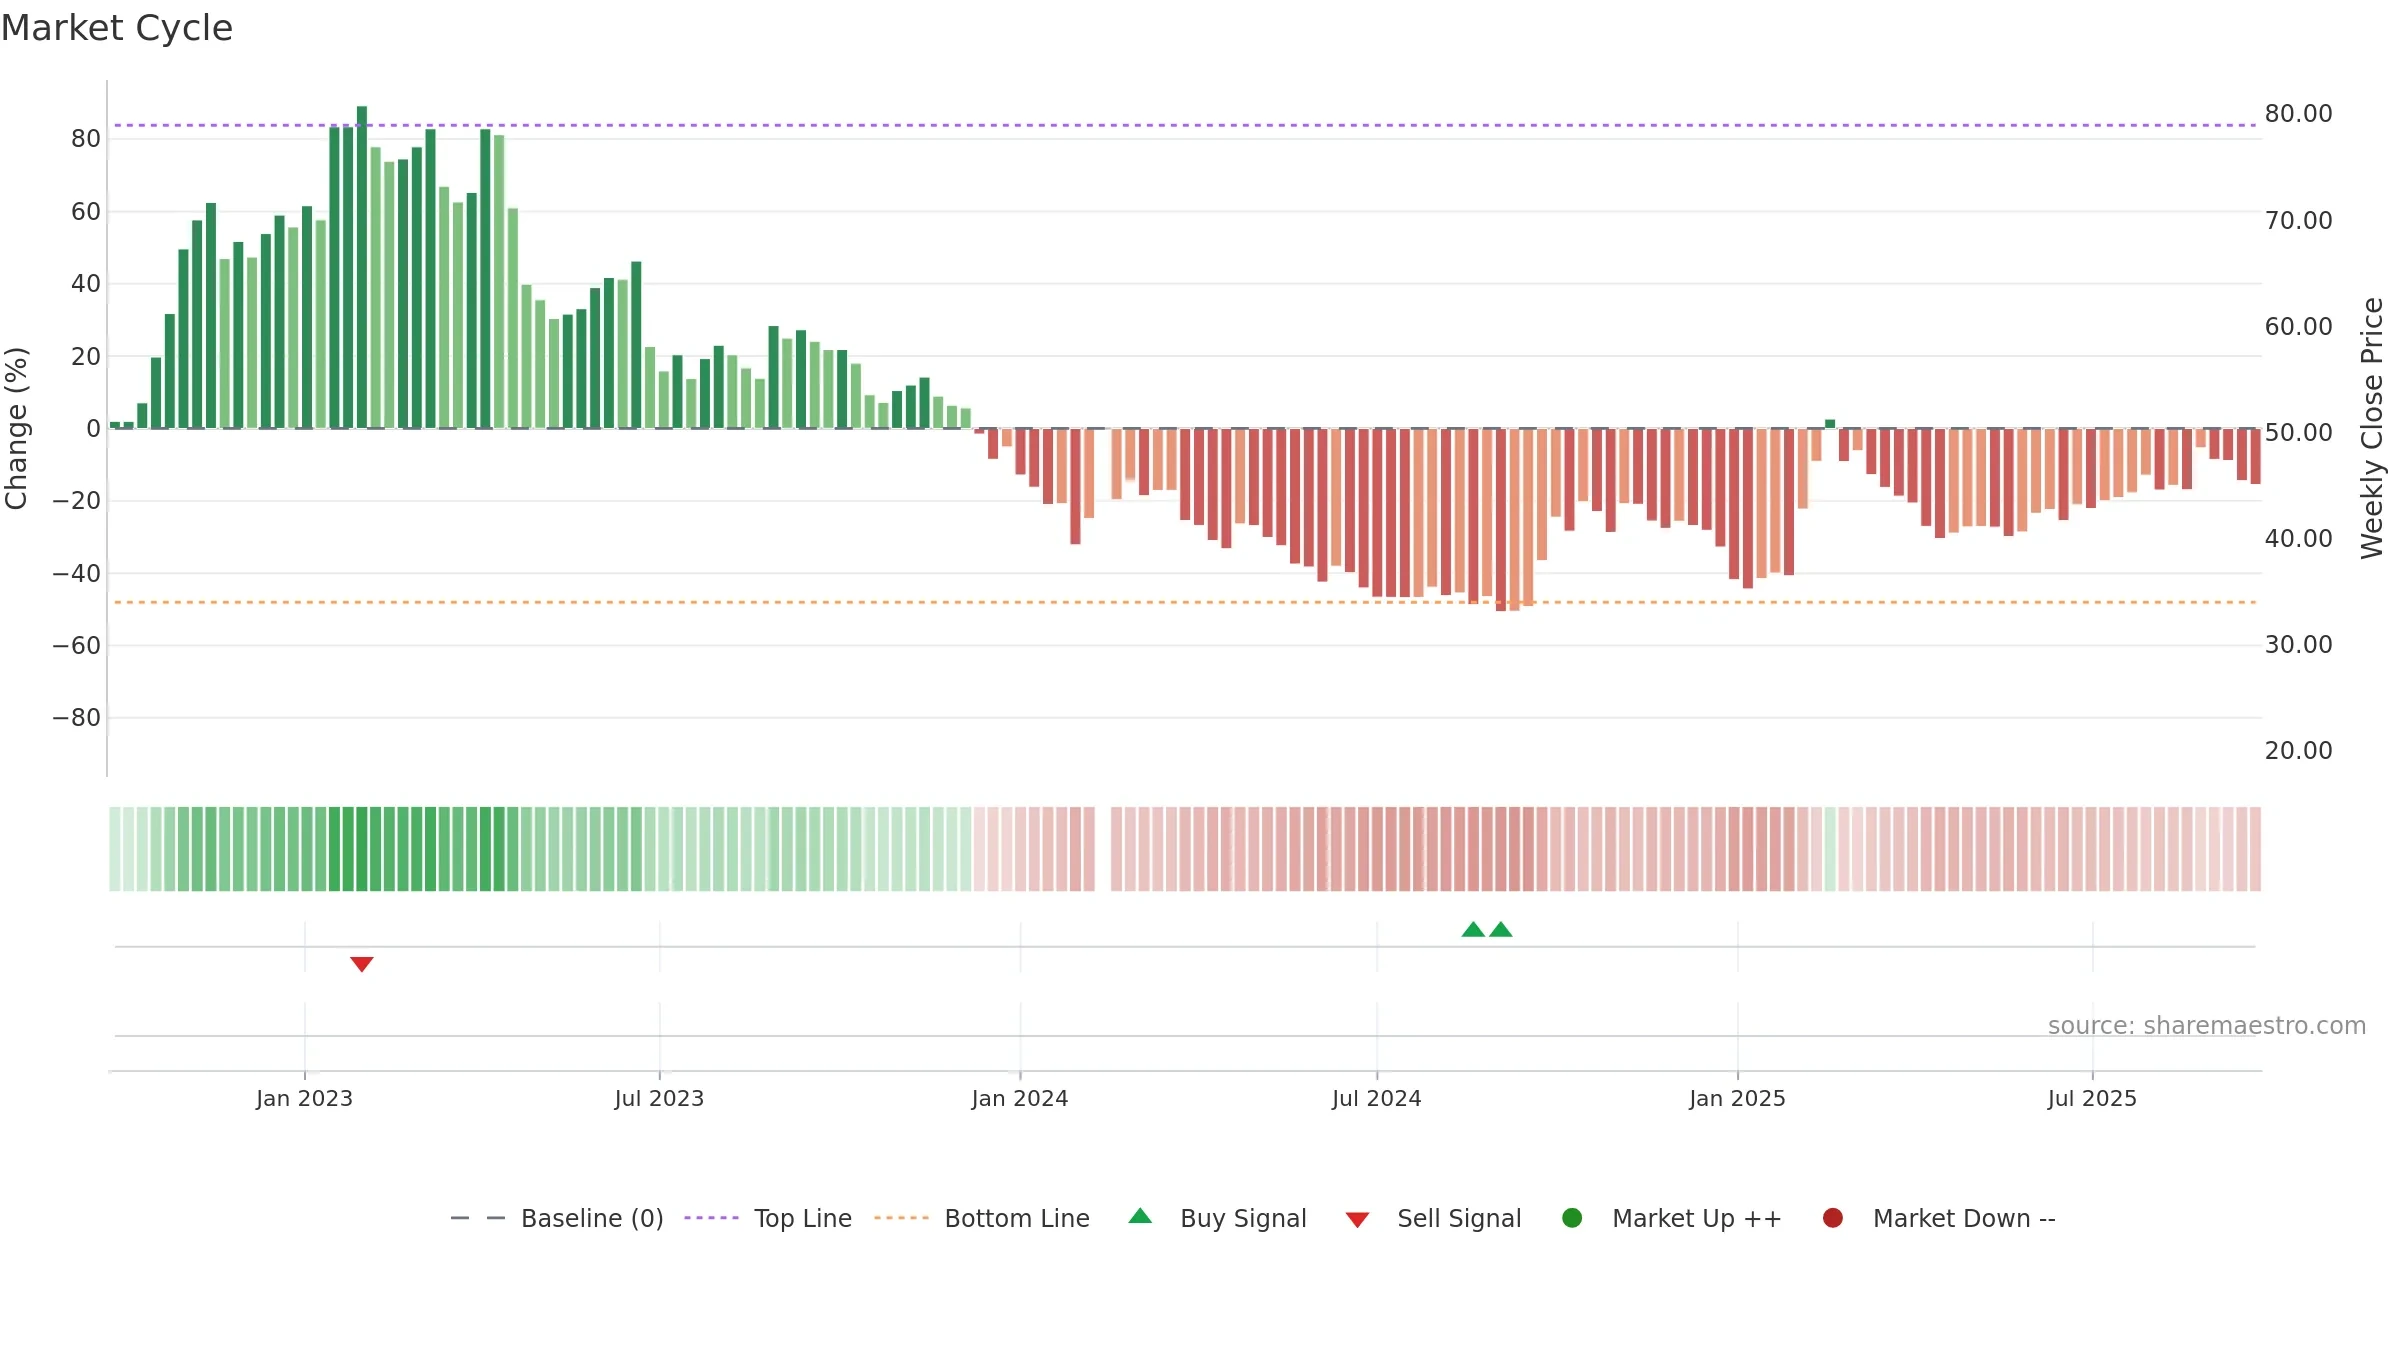Click the 50.00 right axis value
Screen dimensions: 2400x1350
coord(2298,432)
